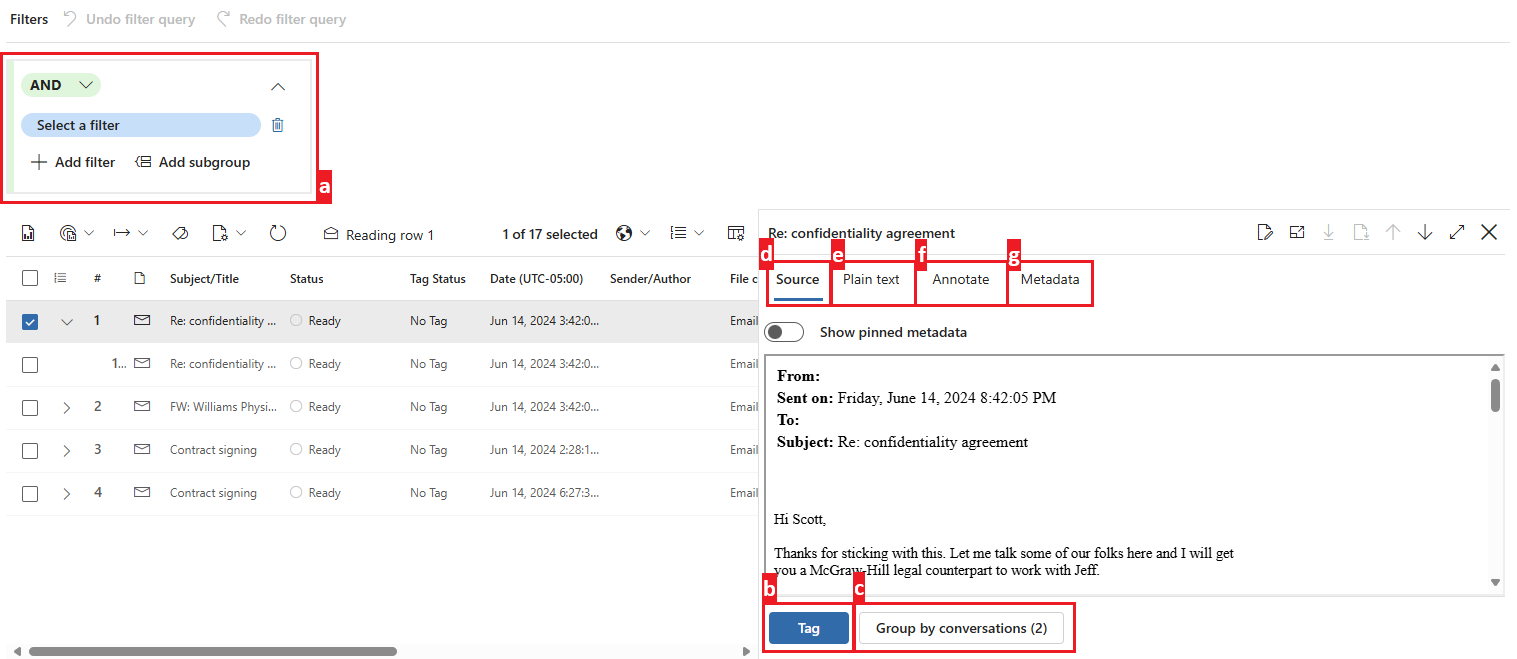Expand row 2 FW: Williams Physi conversation

click(66, 406)
